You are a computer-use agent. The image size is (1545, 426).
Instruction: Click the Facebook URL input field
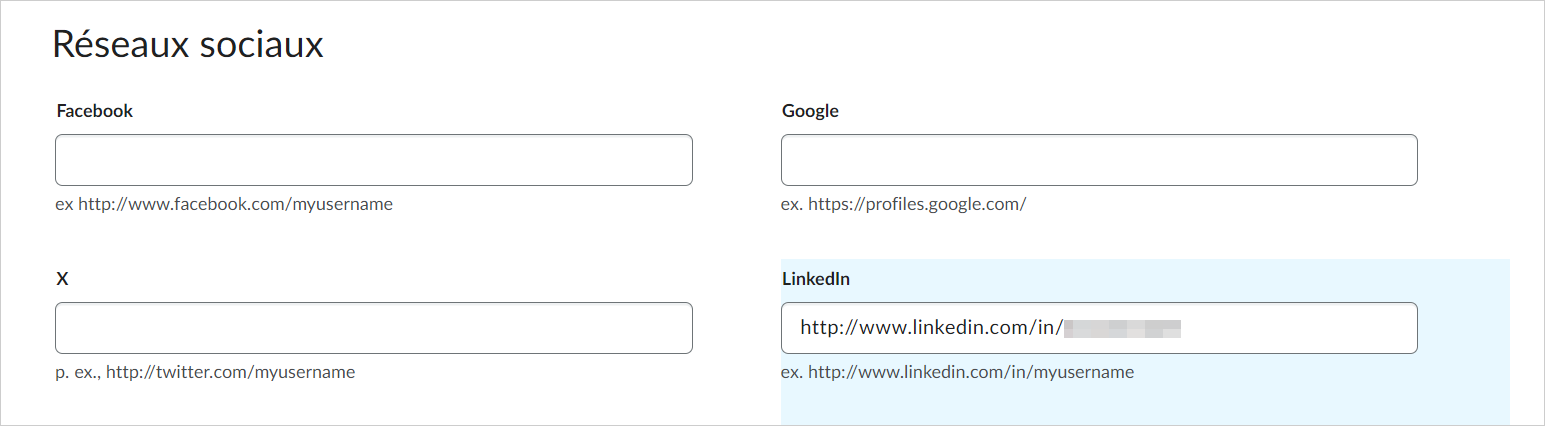tap(373, 160)
